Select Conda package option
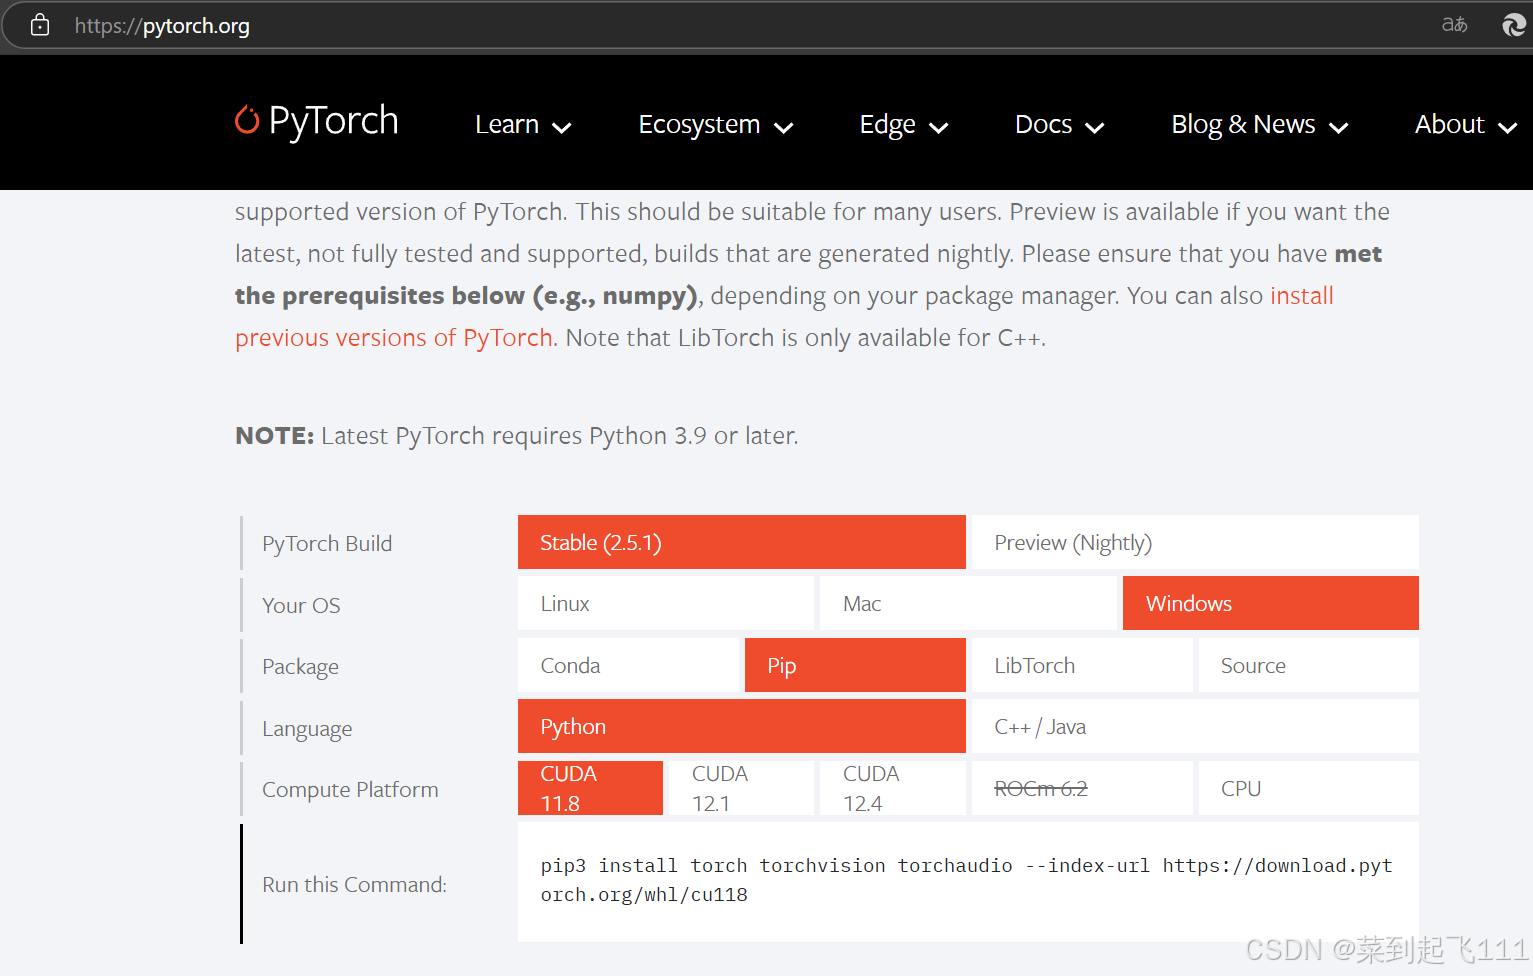The height and width of the screenshot is (976, 1533). [628, 665]
